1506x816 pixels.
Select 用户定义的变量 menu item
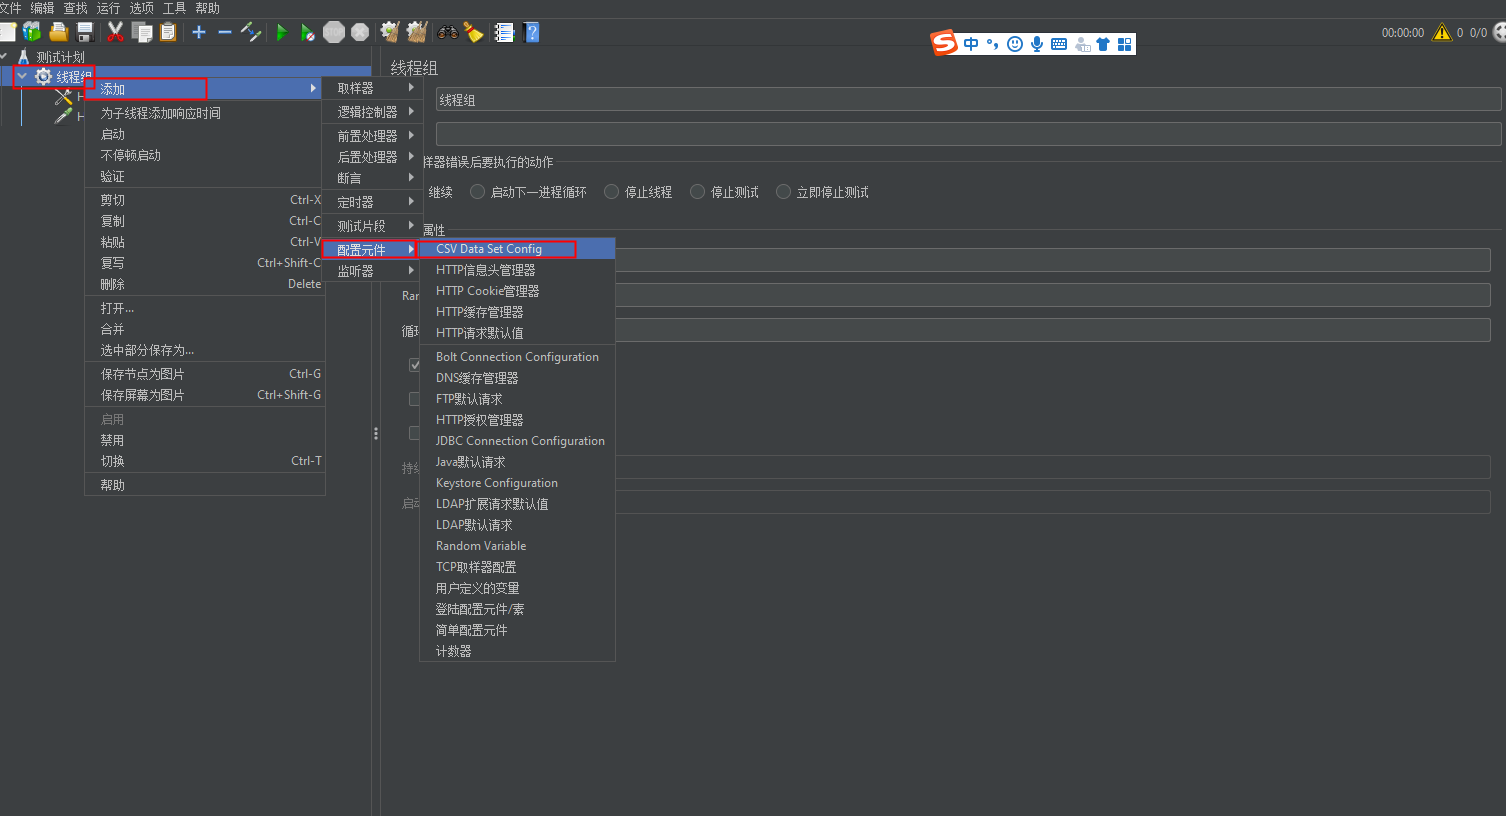[517, 588]
